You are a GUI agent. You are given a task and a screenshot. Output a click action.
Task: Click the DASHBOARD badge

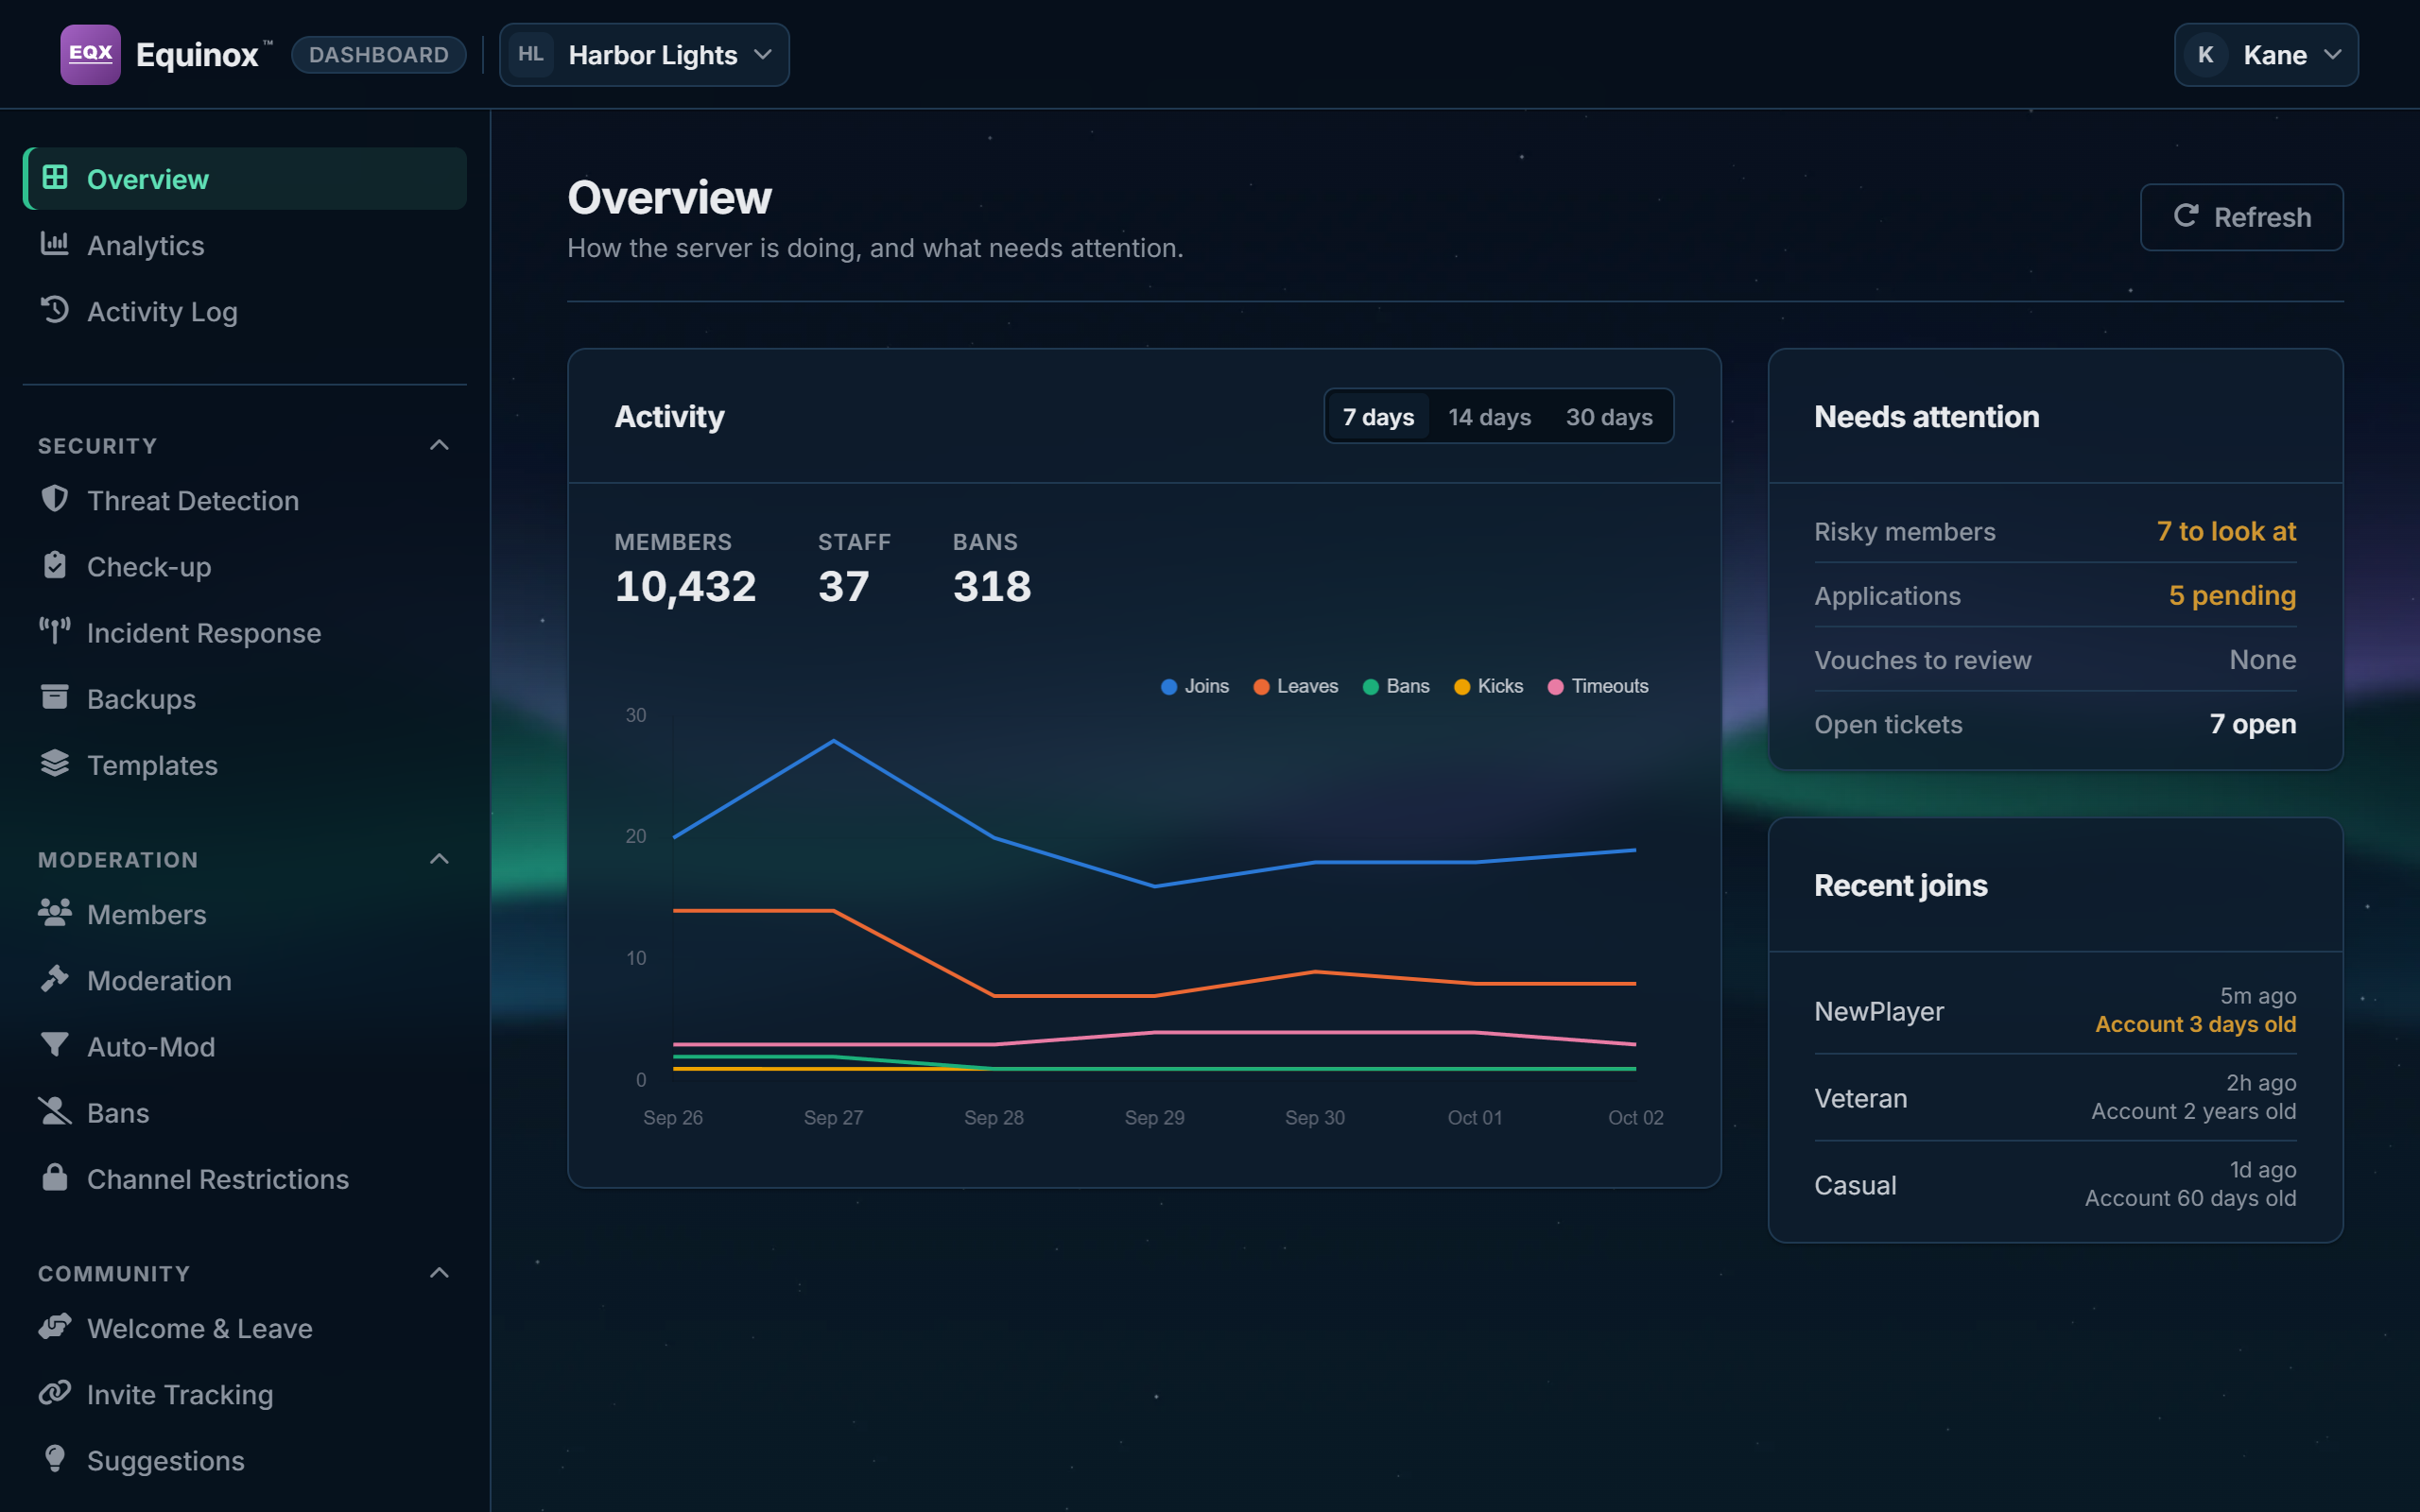pos(379,55)
